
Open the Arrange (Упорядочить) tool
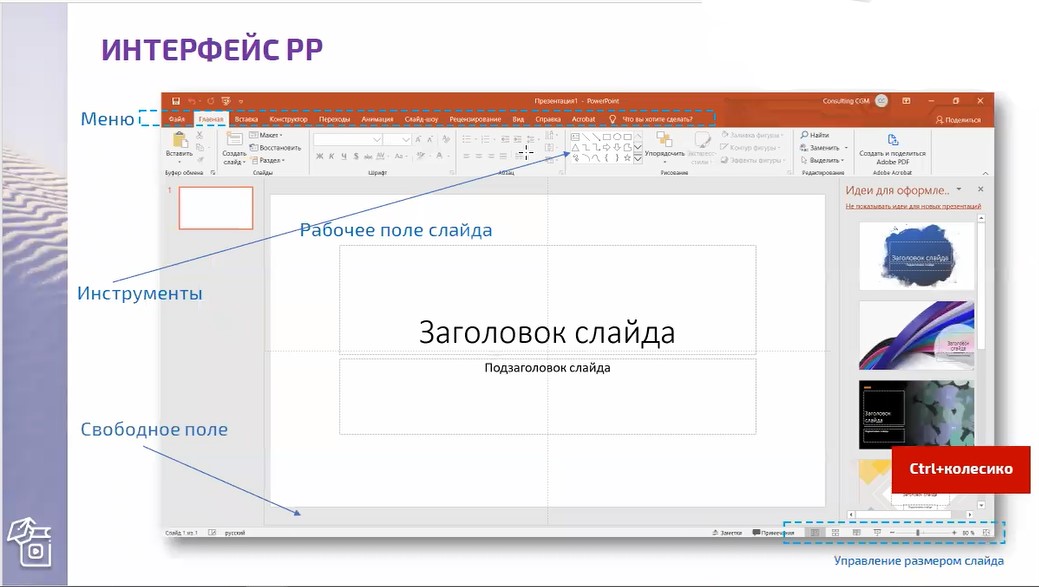664,141
